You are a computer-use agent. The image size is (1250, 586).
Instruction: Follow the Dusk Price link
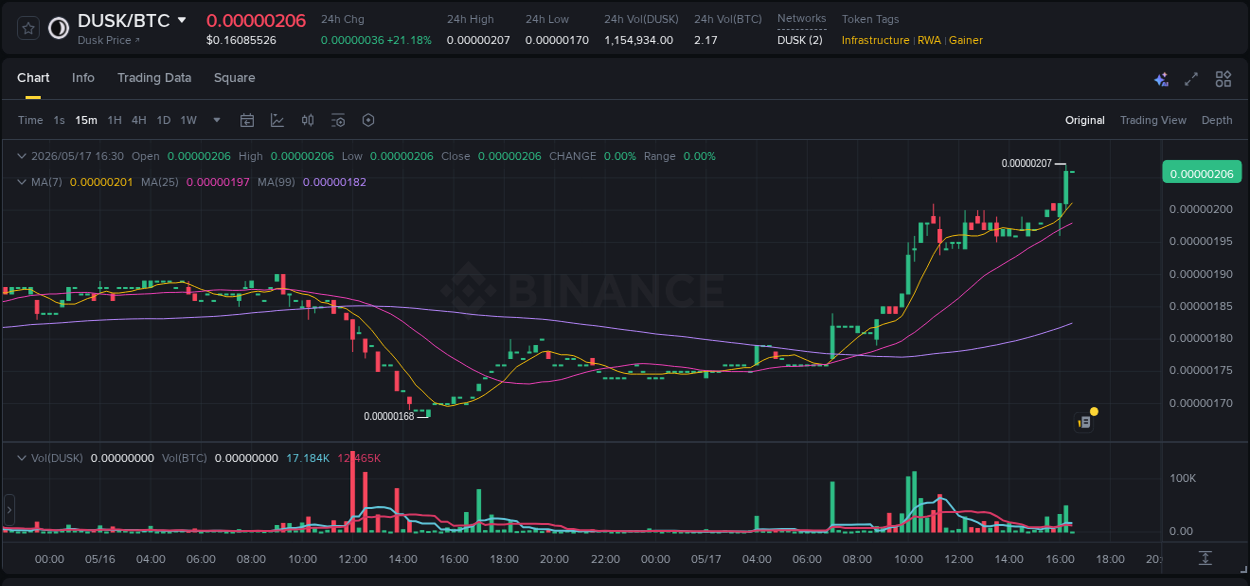[x=109, y=40]
